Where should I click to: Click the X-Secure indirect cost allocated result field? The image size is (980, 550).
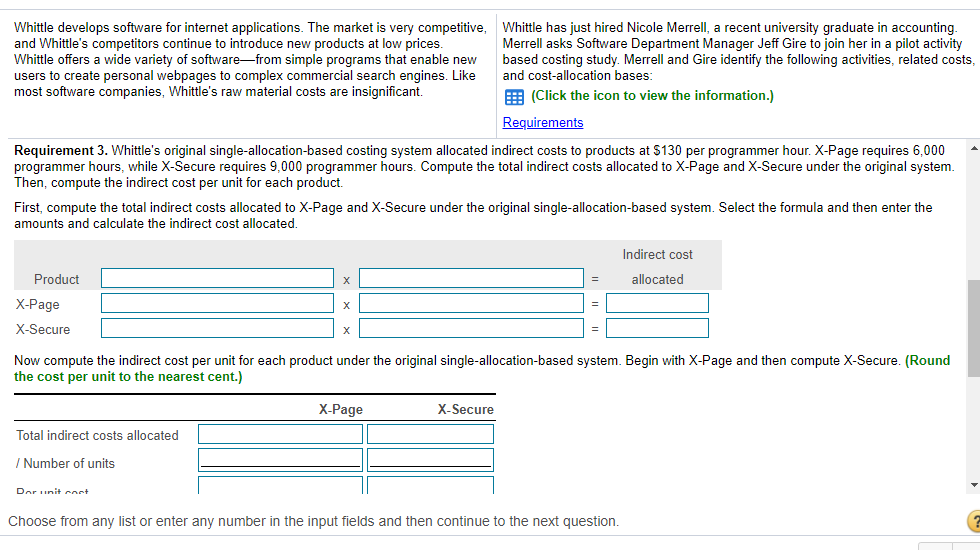(658, 328)
